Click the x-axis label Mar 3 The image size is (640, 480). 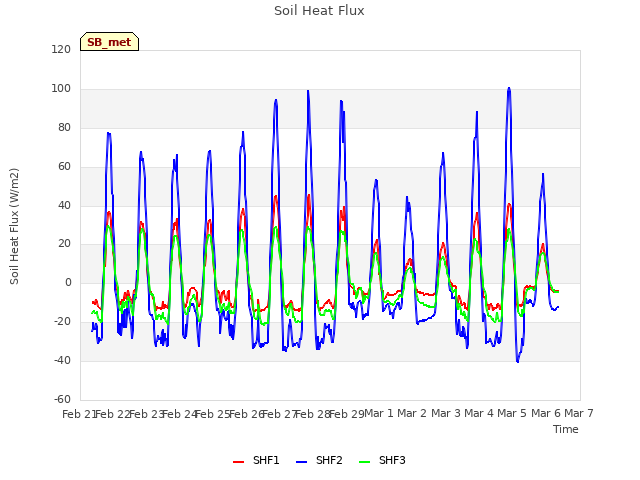(x=446, y=413)
